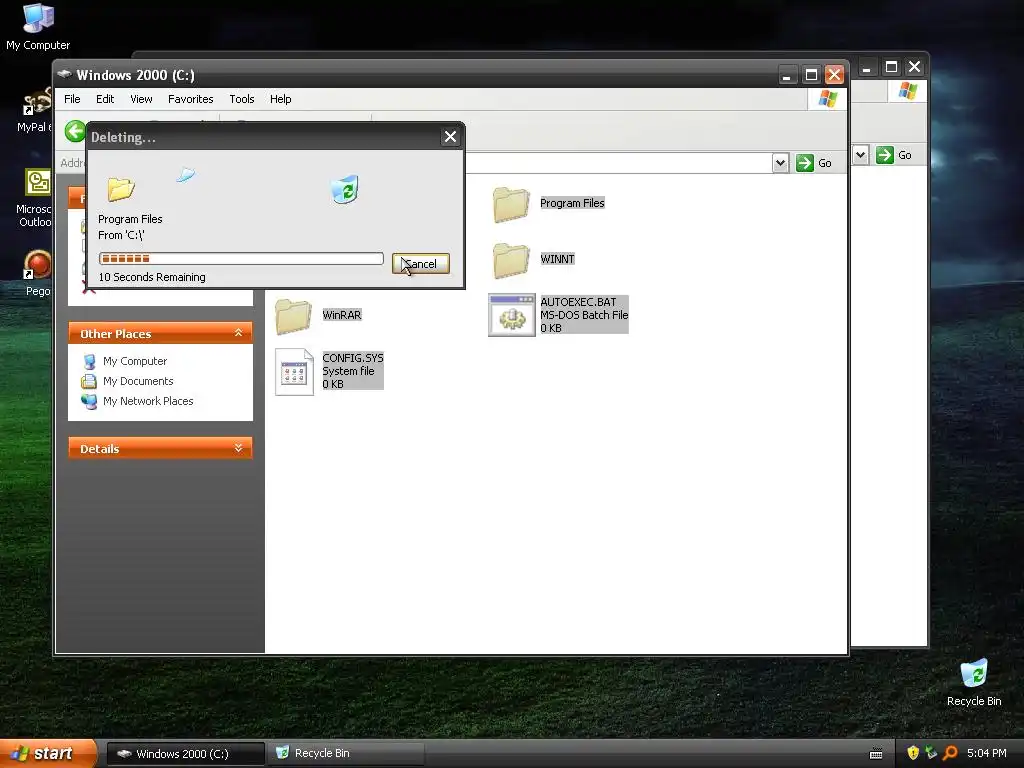This screenshot has width=1024, height=768.
Task: Click the Explorer address input field
Action: point(619,163)
